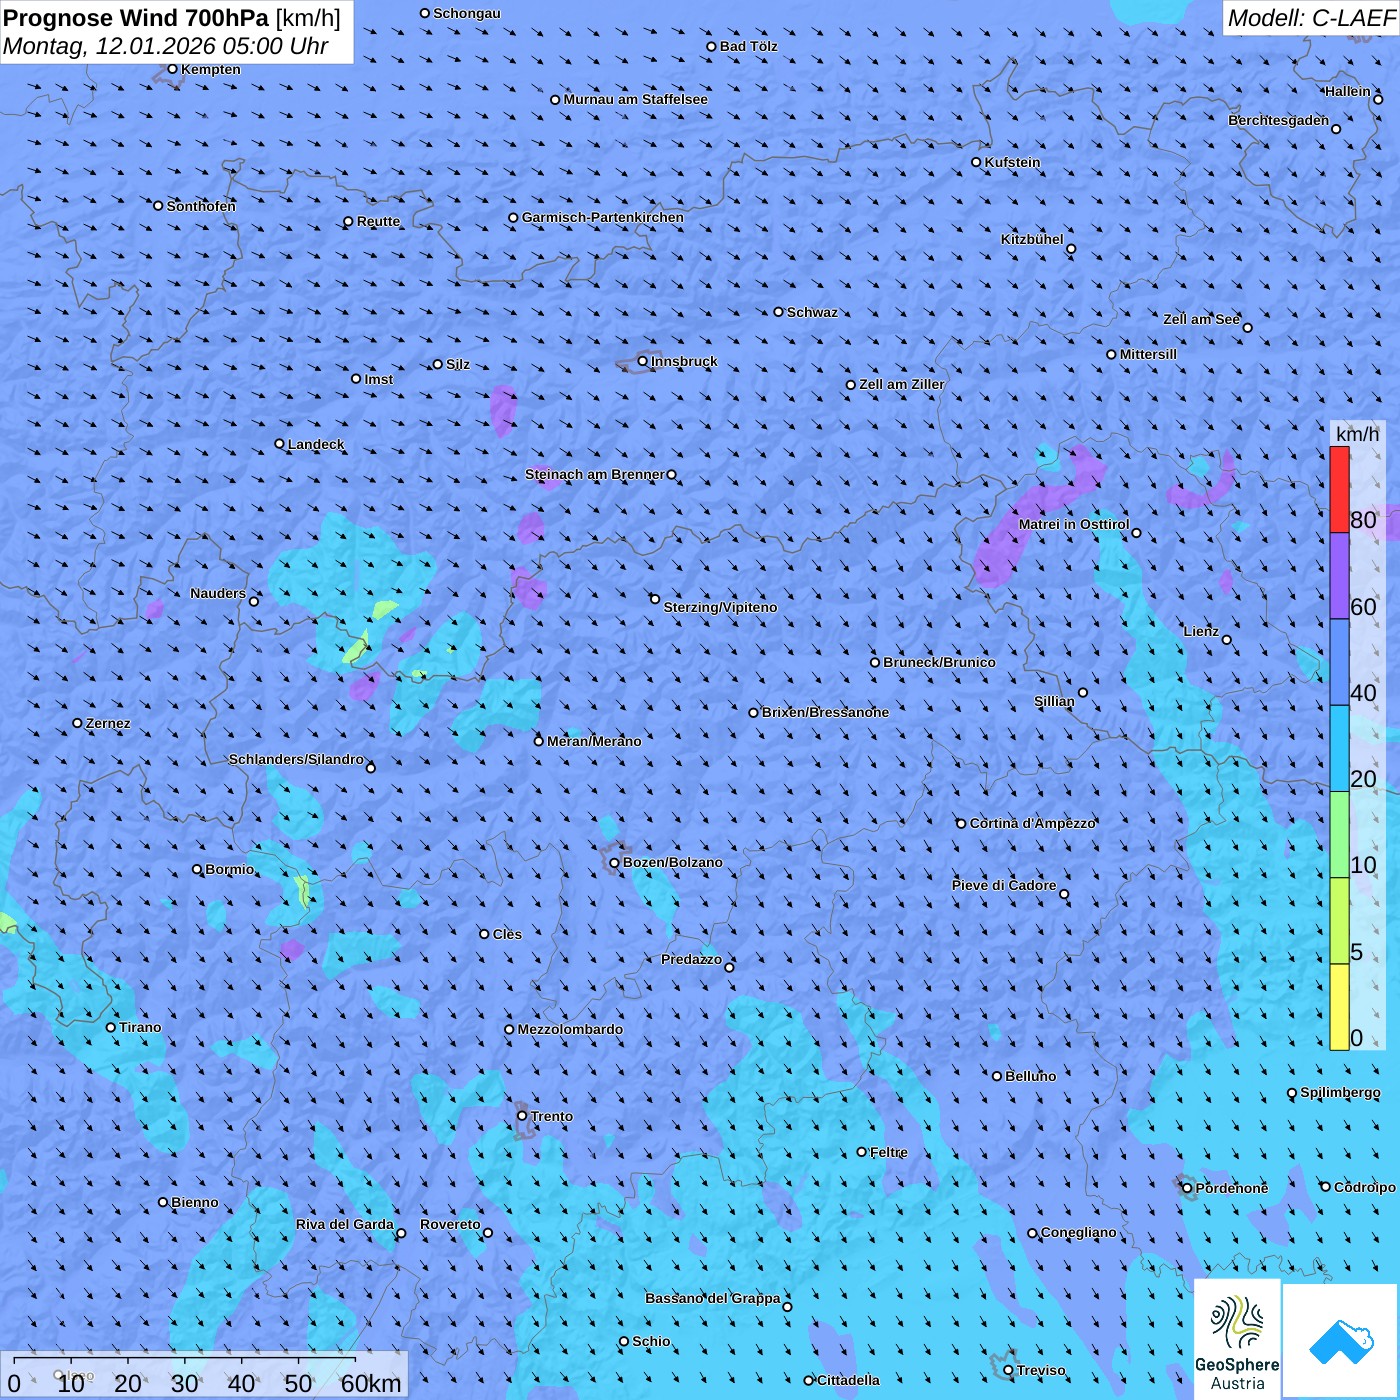Click the purple 60 km/h legend color
1400x1400 pixels.
(1339, 576)
